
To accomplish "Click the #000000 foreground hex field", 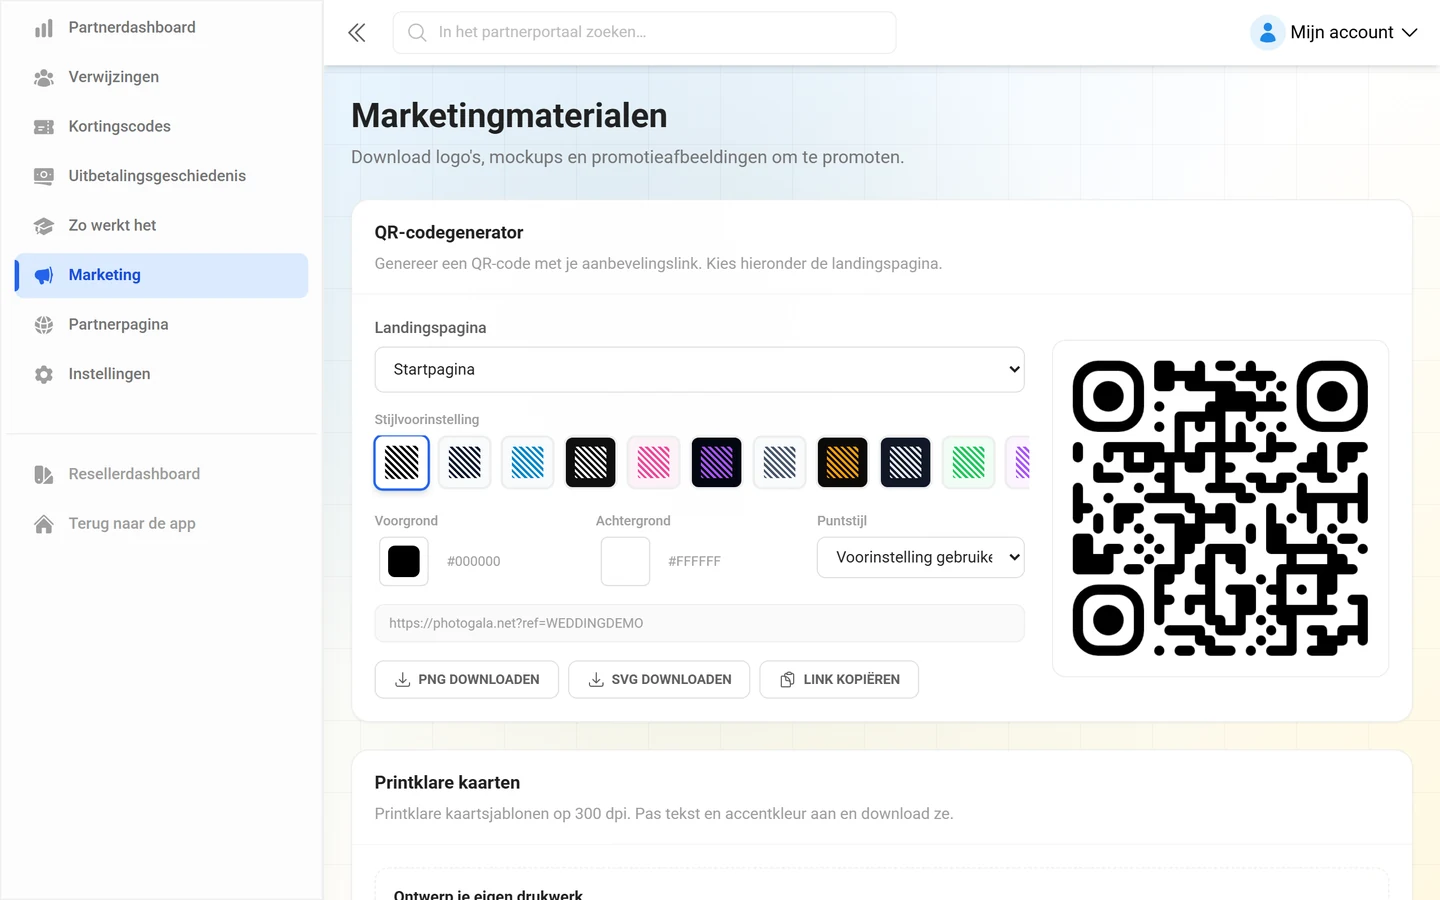I will pyautogui.click(x=474, y=562).
